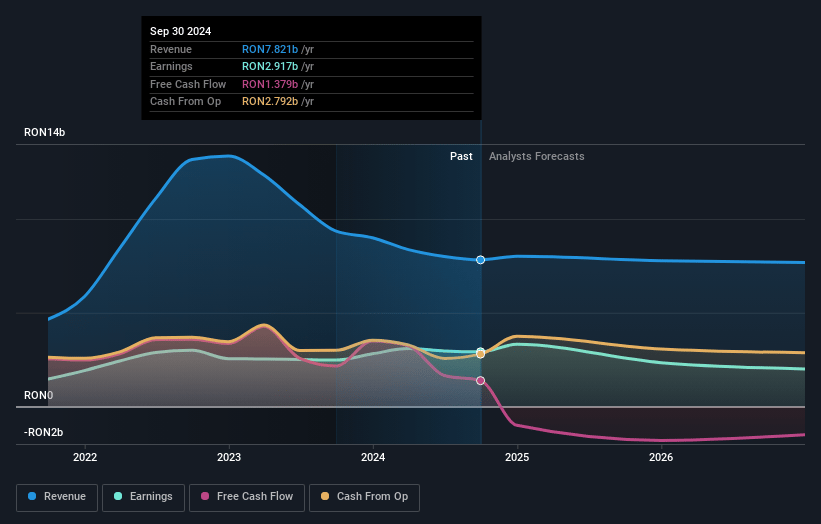
Task: Click the pink Free Cash Flow data point
Action: pyautogui.click(x=480, y=381)
